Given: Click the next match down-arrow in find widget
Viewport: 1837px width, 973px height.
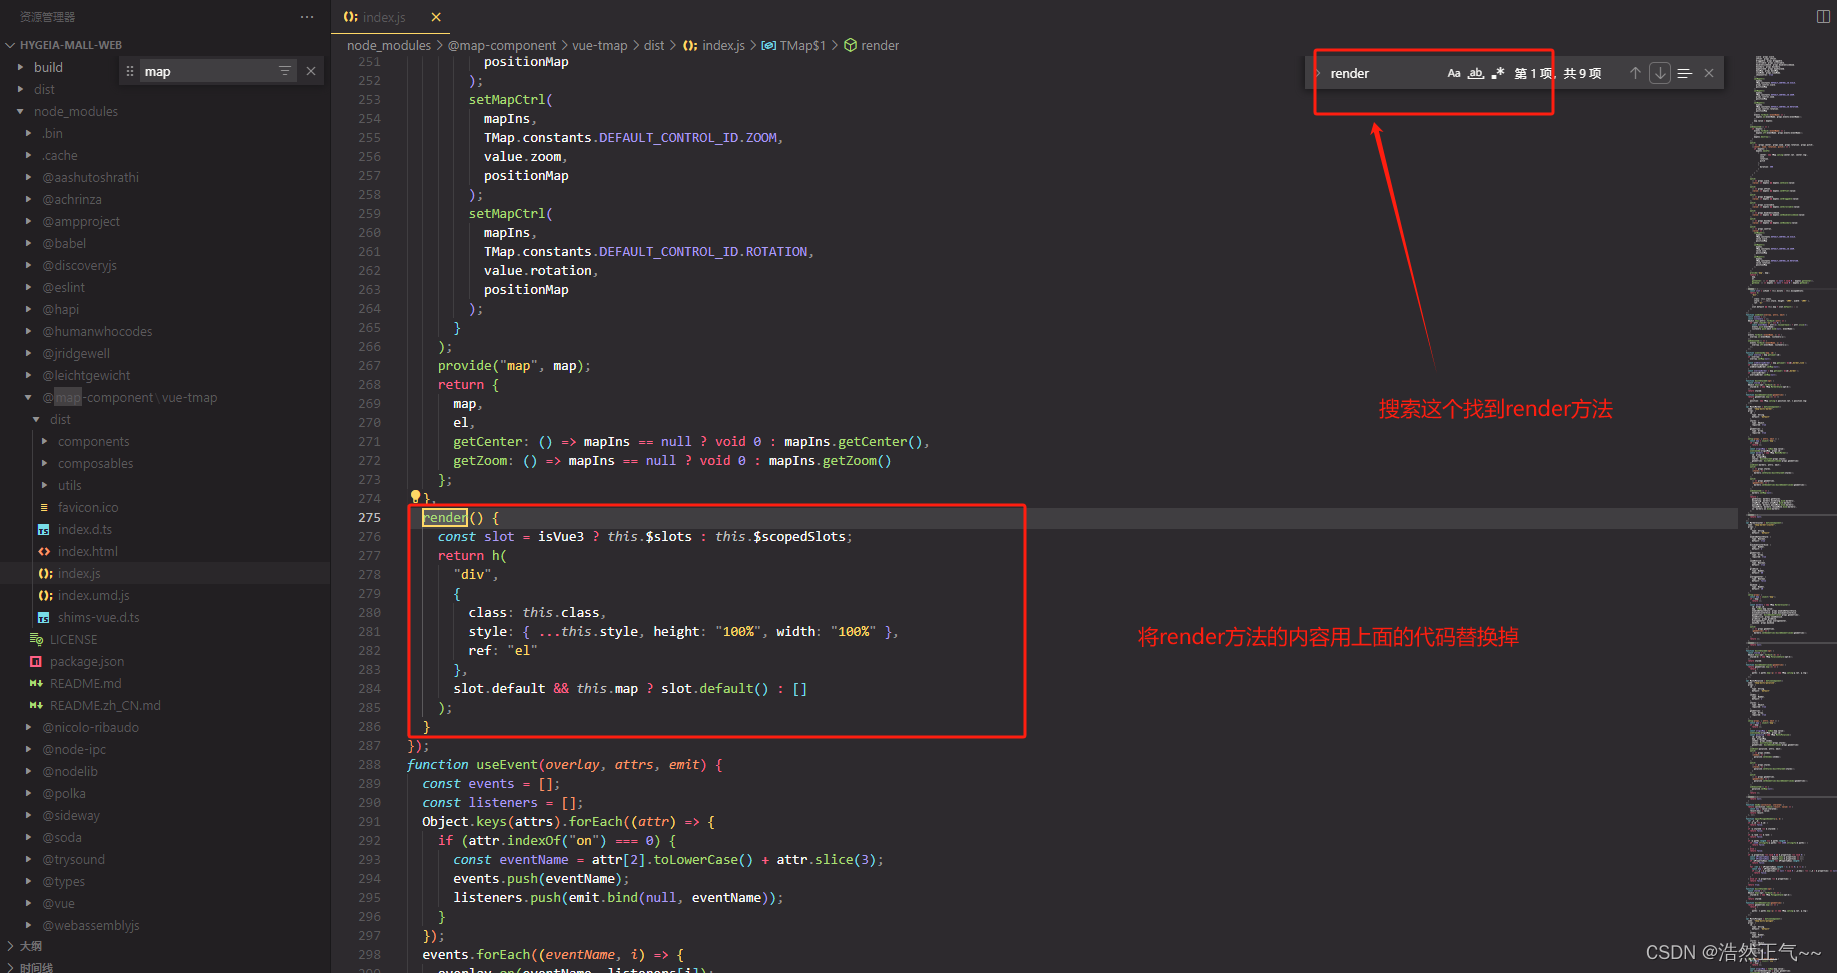Looking at the screenshot, I should [1659, 72].
